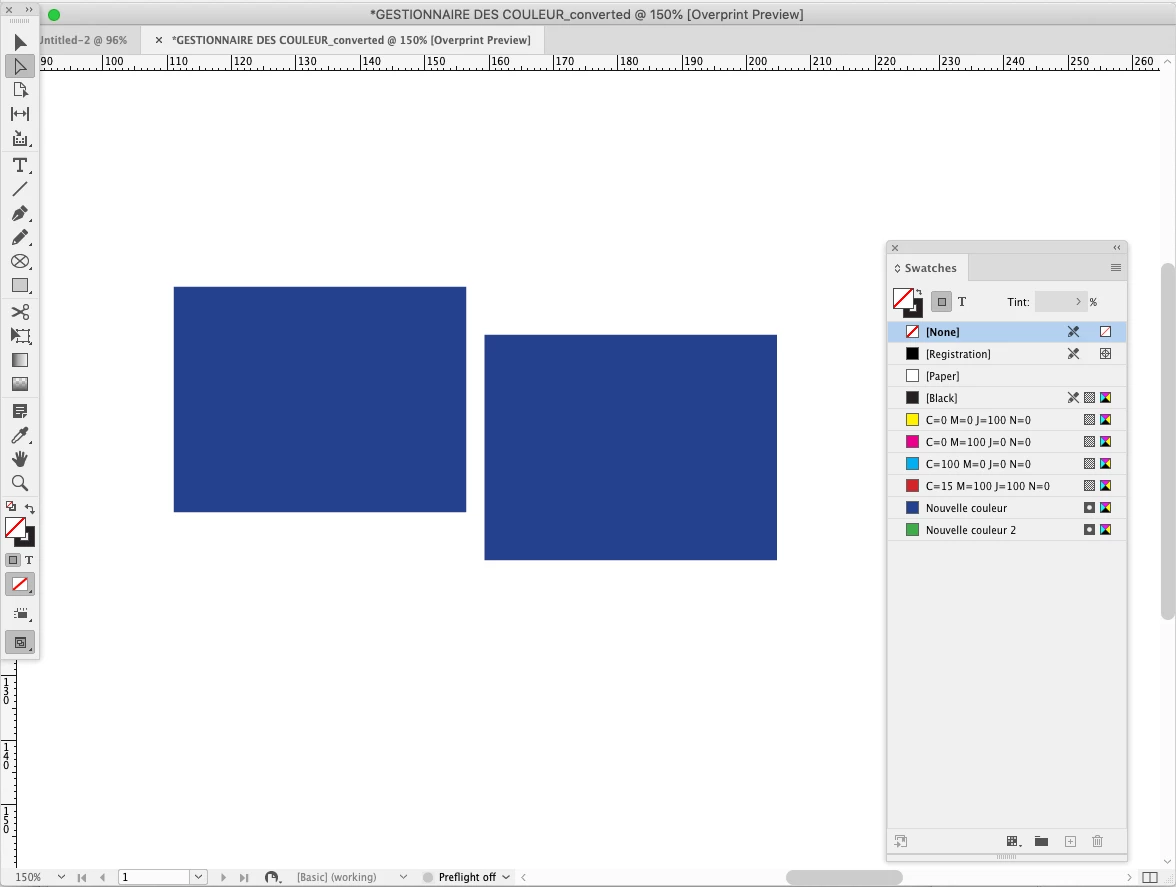Toggle fill and stroke box in toolbox

[20, 532]
